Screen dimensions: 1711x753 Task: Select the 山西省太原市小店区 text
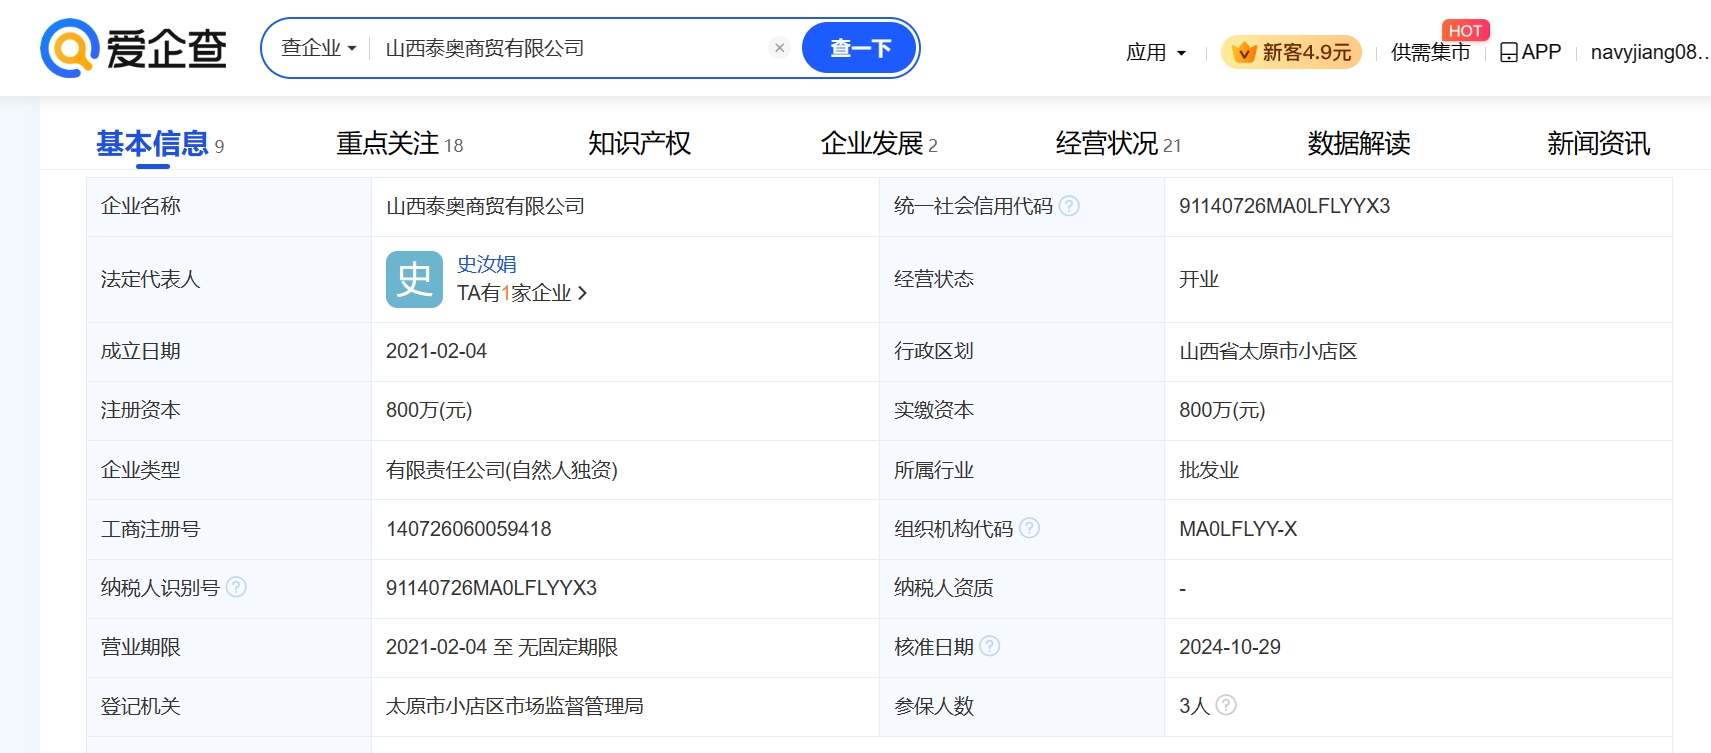pos(1268,351)
